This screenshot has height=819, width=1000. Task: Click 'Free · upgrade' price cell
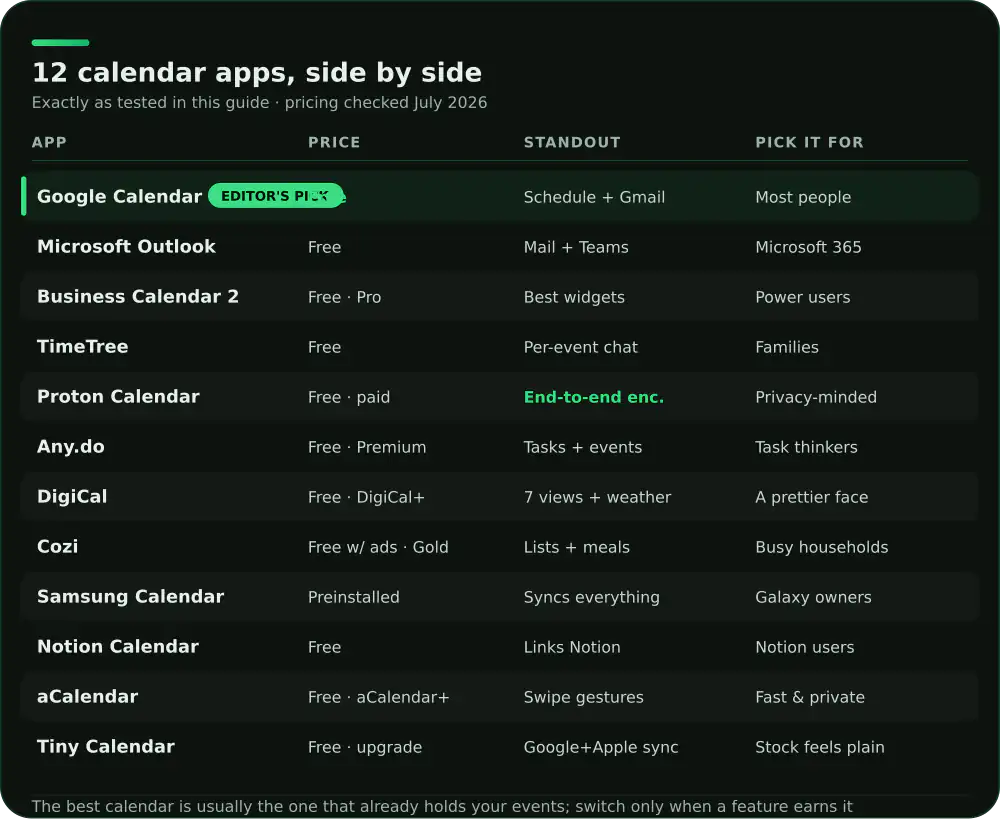[365, 748]
